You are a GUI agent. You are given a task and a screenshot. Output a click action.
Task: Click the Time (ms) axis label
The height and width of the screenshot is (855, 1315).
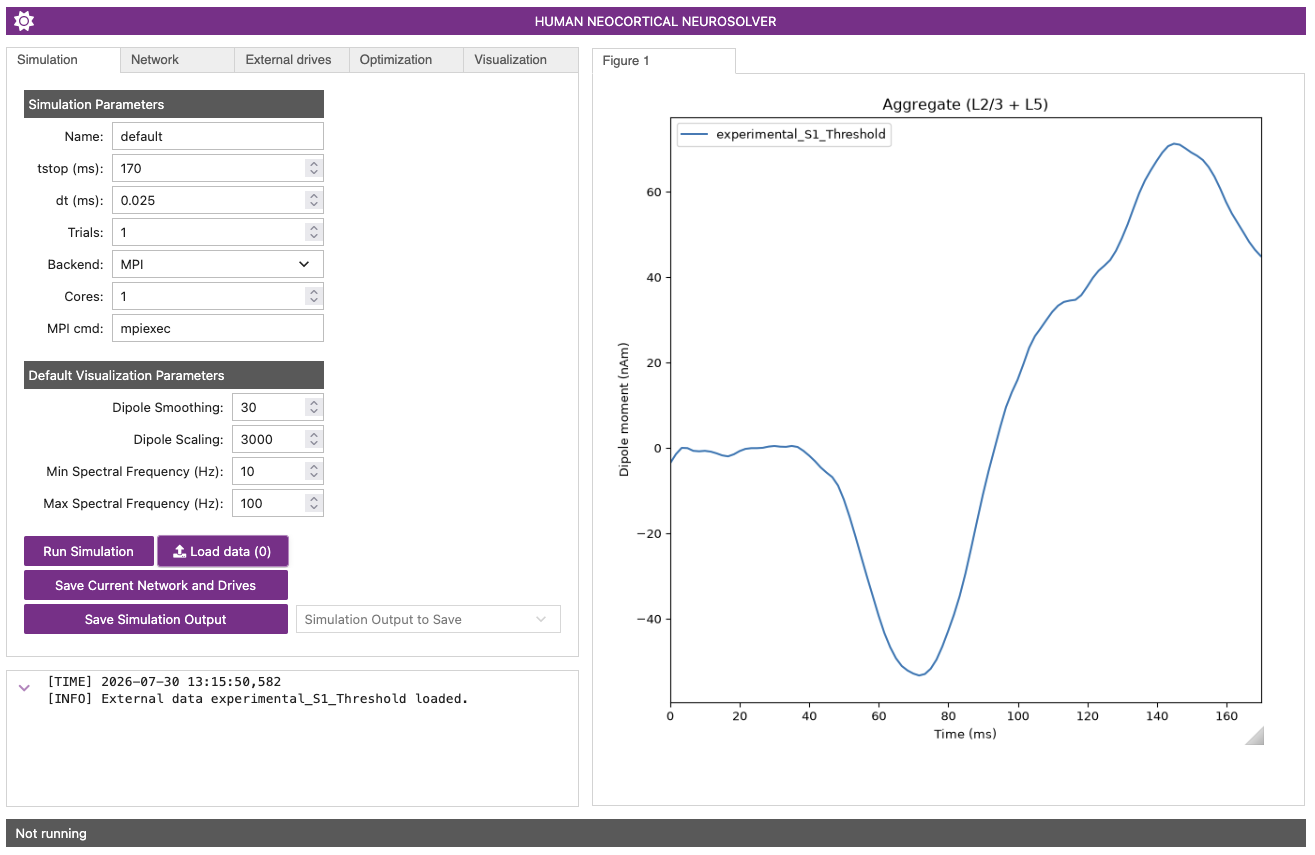[x=965, y=733]
